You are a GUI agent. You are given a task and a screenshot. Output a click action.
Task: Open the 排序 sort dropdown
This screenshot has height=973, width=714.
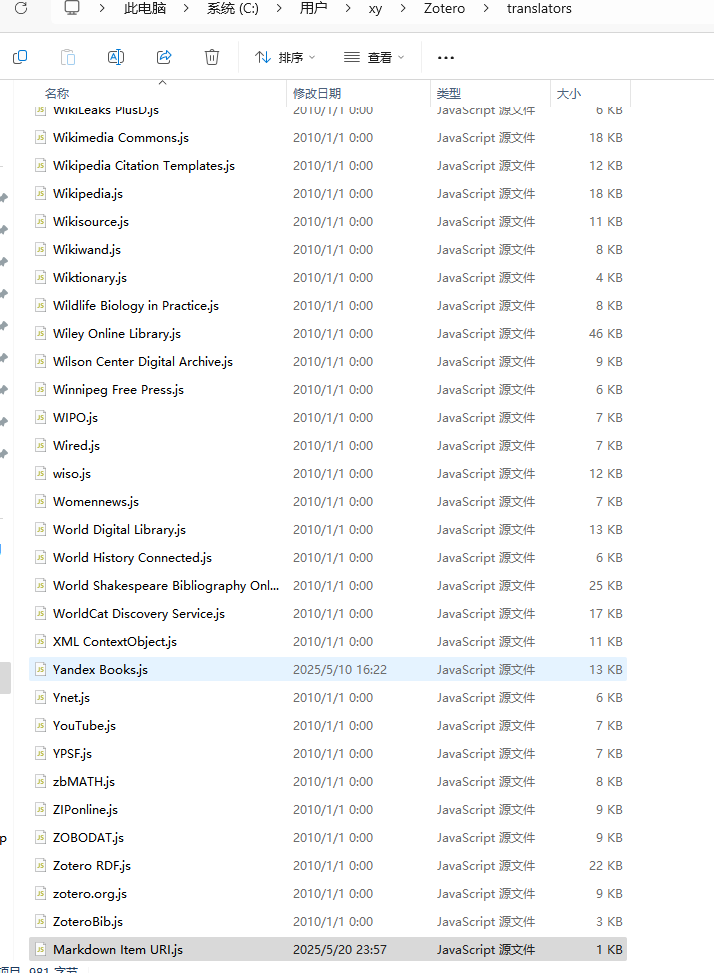point(285,57)
